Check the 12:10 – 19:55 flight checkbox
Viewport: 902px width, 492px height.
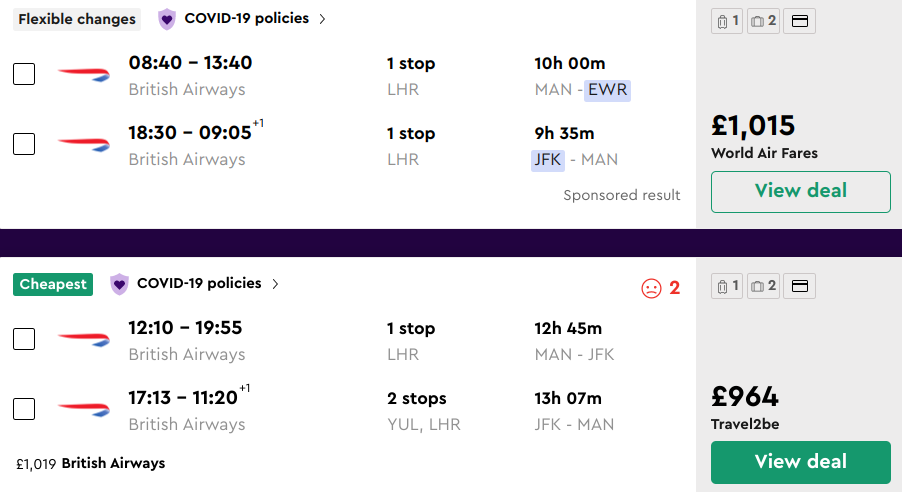24,339
